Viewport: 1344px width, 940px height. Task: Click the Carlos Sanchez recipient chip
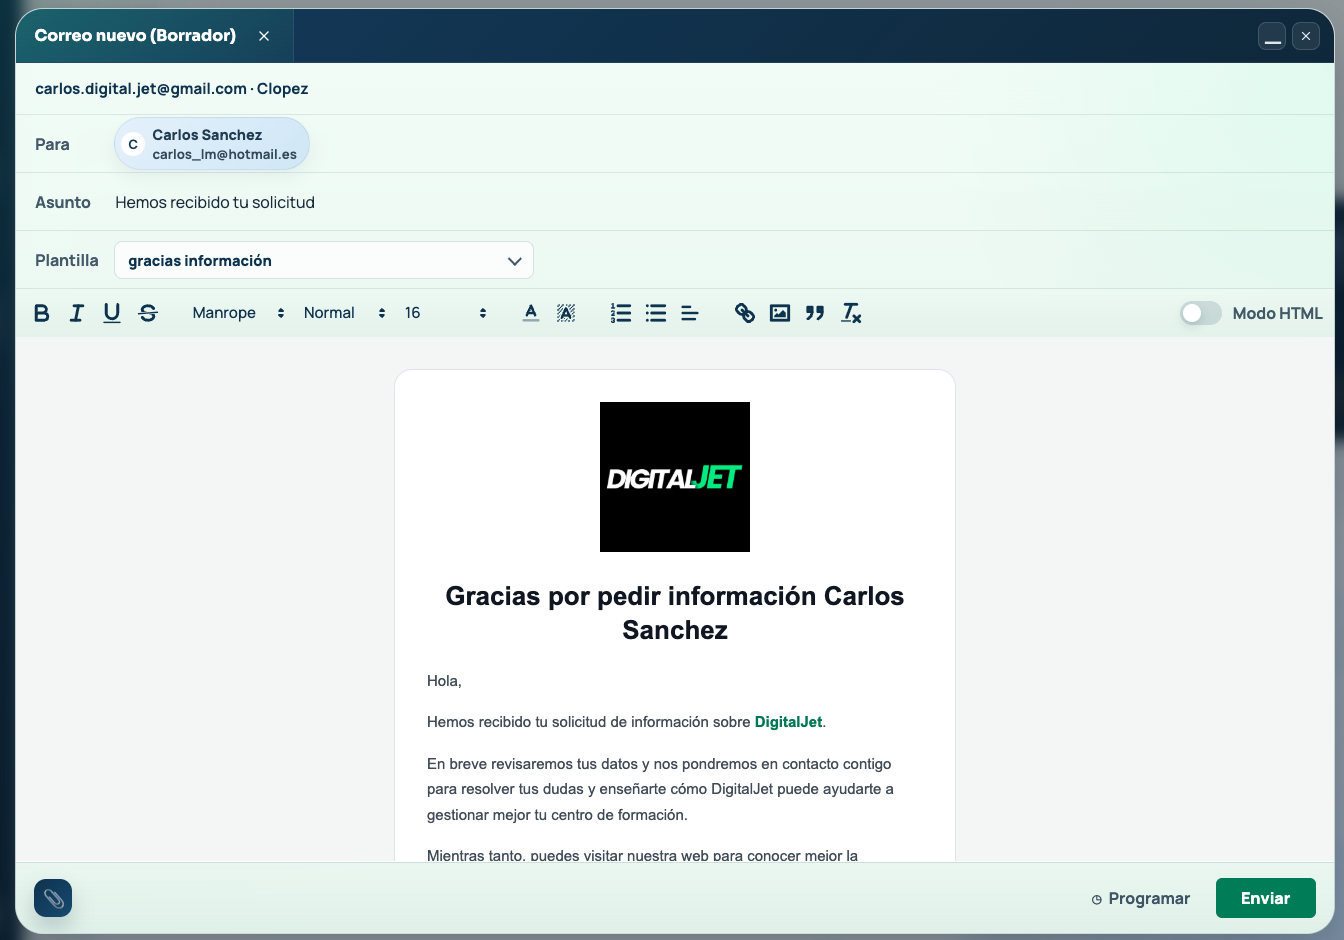(x=212, y=144)
